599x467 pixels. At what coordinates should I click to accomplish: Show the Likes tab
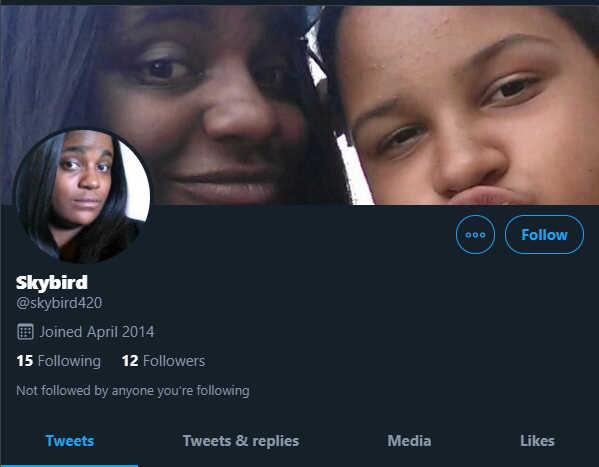[x=537, y=441]
